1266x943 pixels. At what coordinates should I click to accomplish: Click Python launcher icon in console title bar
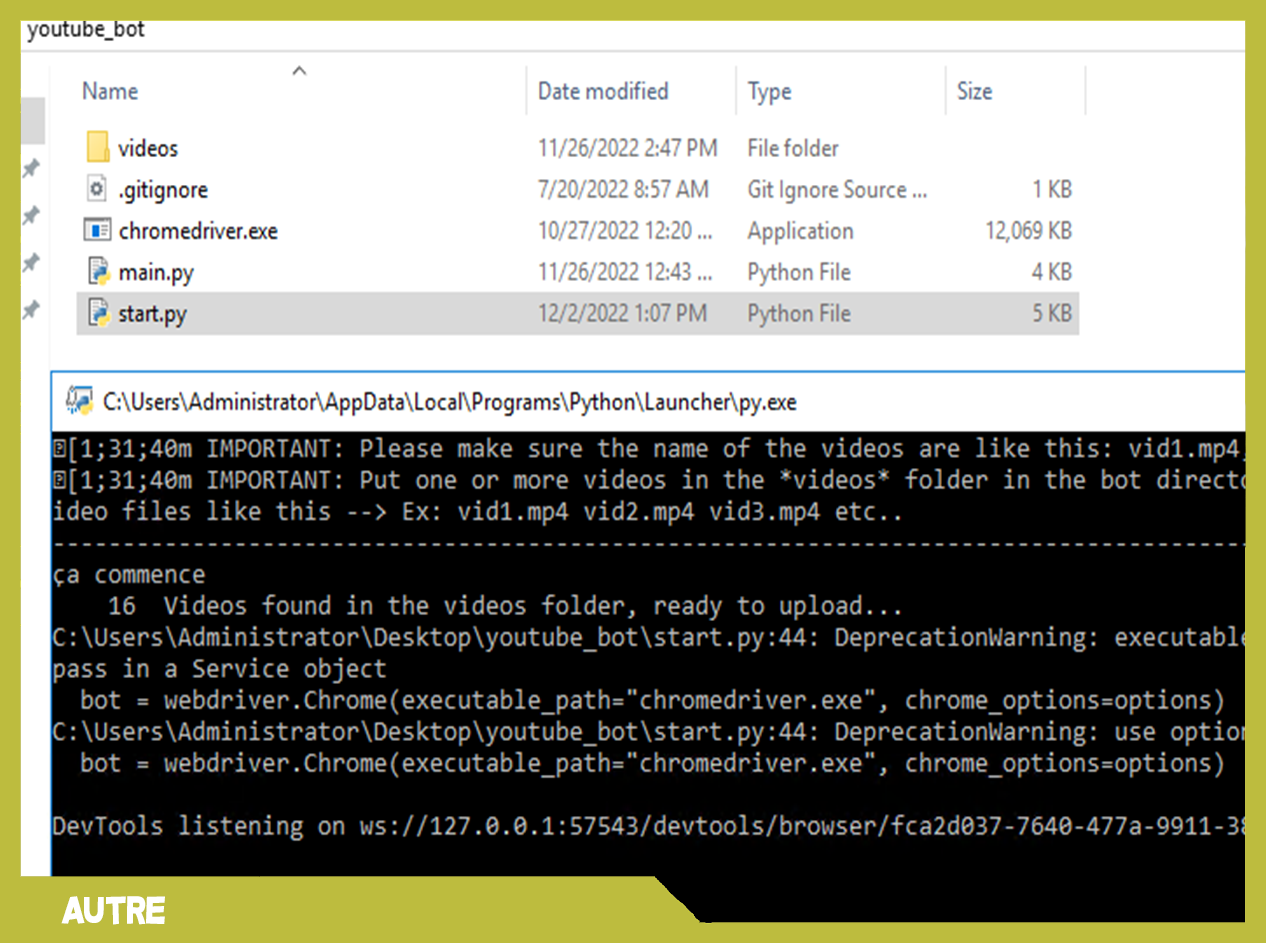(x=79, y=401)
